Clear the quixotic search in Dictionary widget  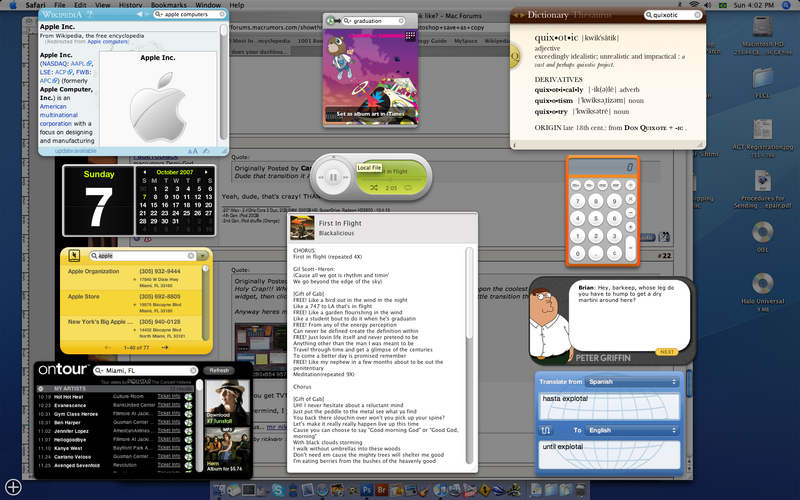pos(697,15)
